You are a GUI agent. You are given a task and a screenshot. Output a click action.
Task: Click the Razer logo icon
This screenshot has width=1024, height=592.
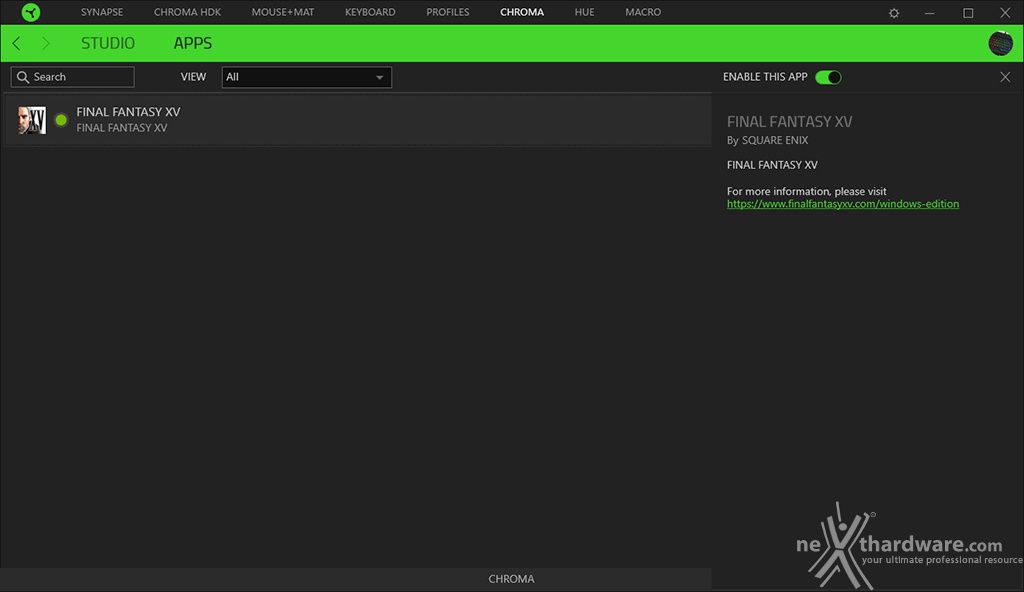tap(31, 12)
